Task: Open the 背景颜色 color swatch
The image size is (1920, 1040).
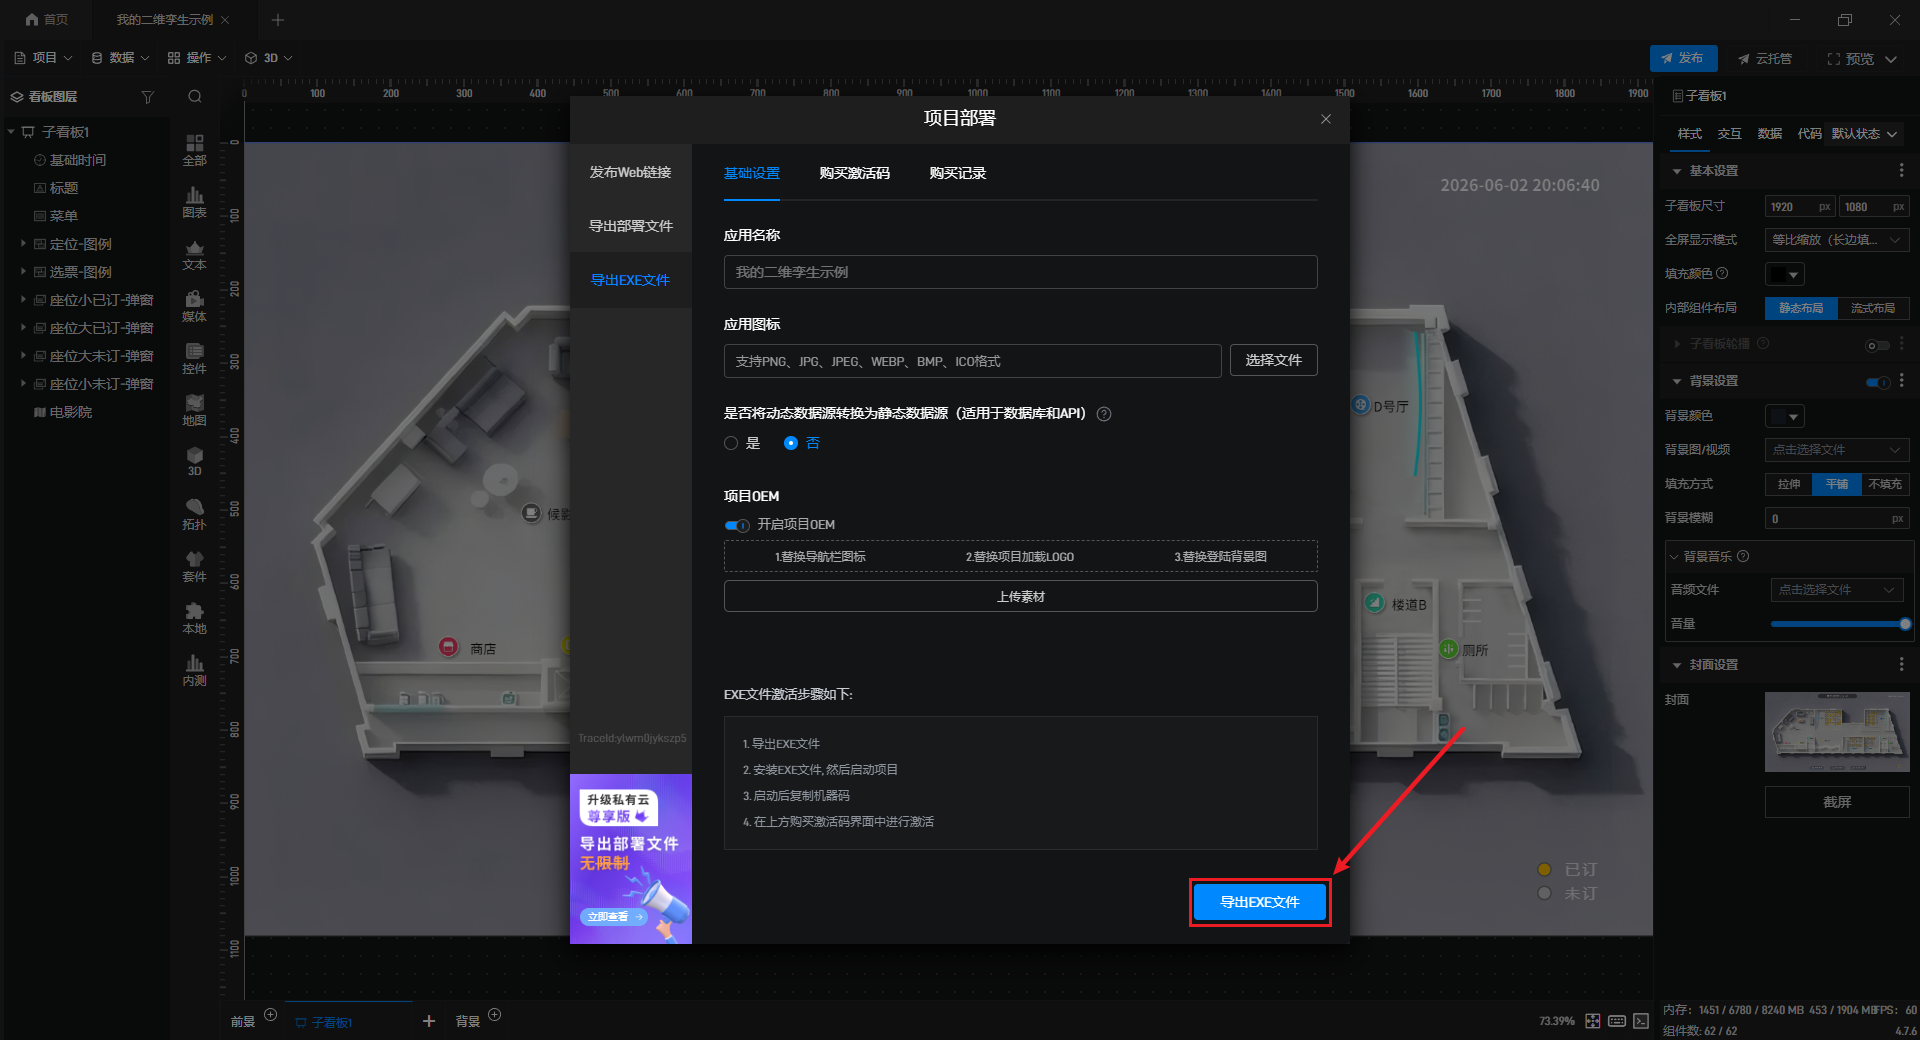Action: pyautogui.click(x=1784, y=416)
